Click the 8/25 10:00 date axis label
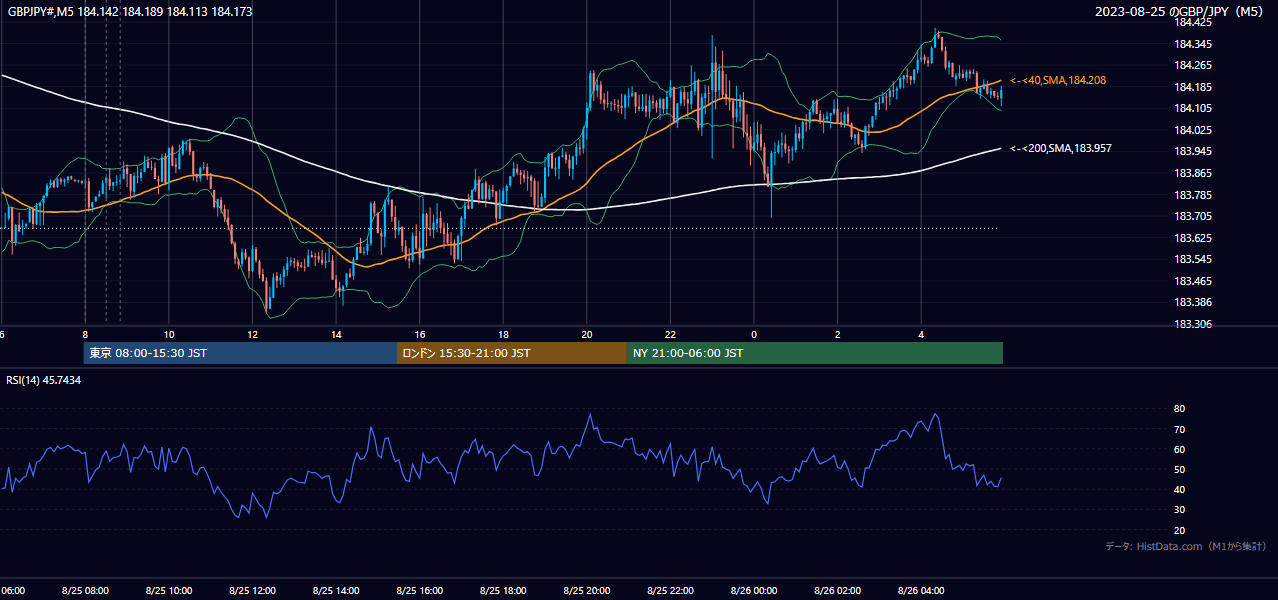 coord(169,590)
